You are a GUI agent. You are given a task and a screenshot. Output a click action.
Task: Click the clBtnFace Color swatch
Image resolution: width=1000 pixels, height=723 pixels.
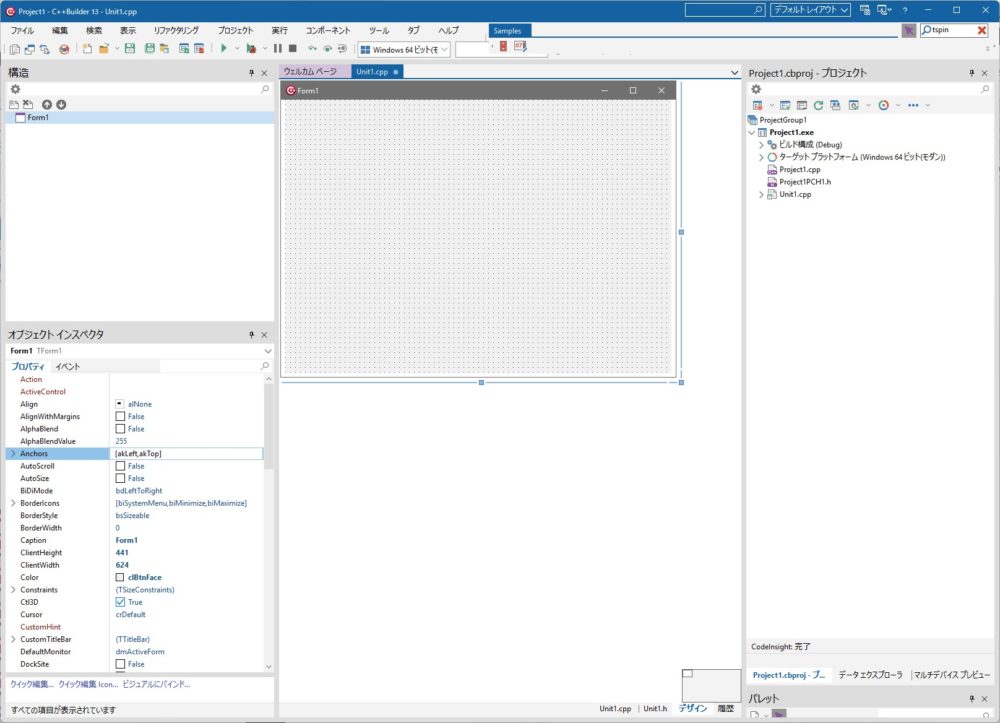(120, 577)
